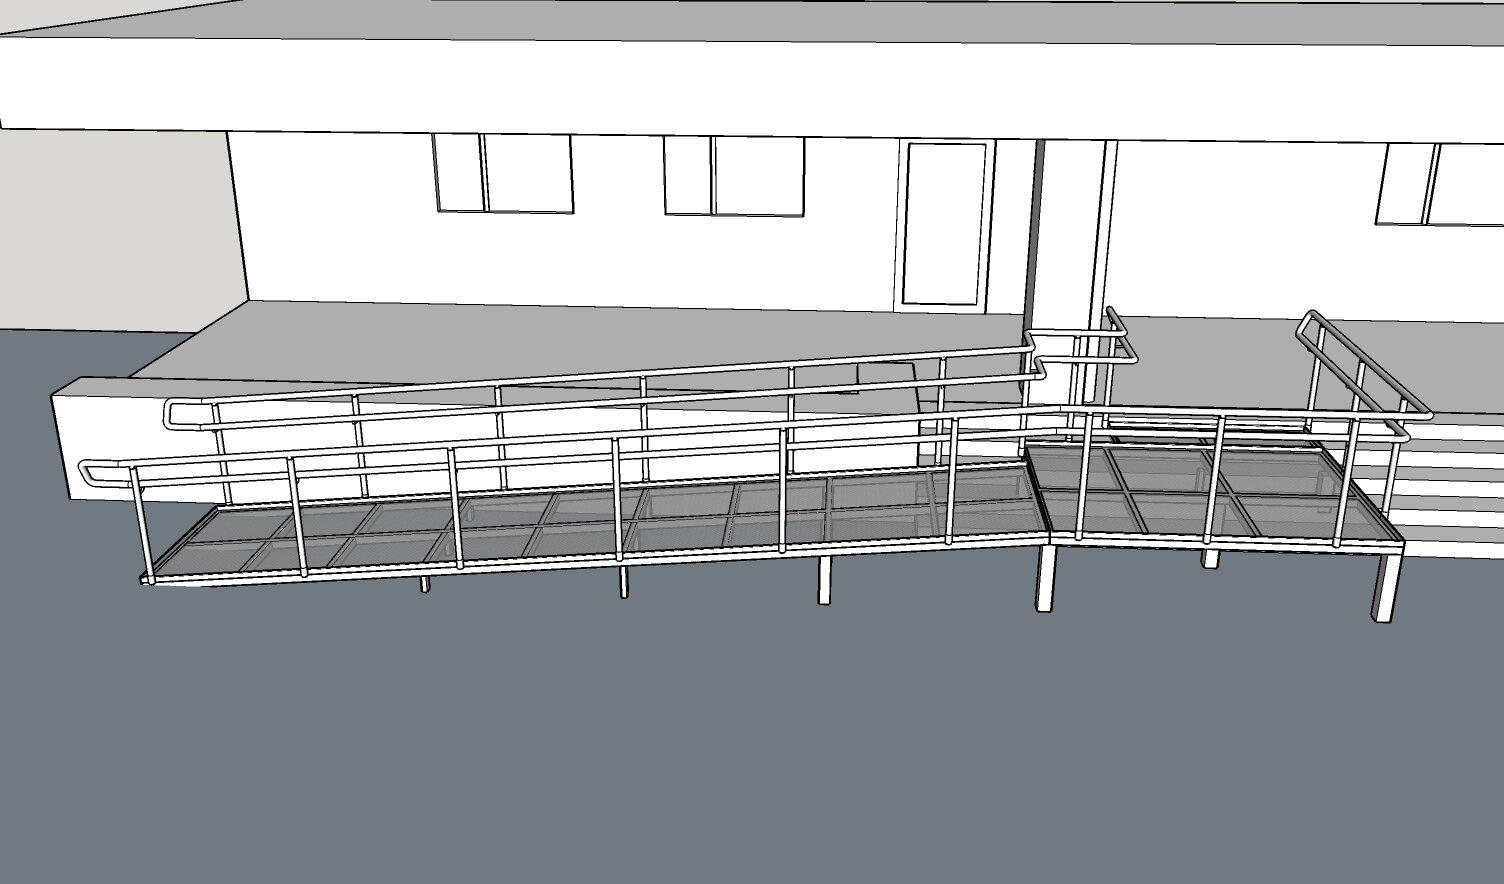Image resolution: width=1504 pixels, height=884 pixels.
Task: Click the front handrail's curved left end
Action: pos(90,472)
